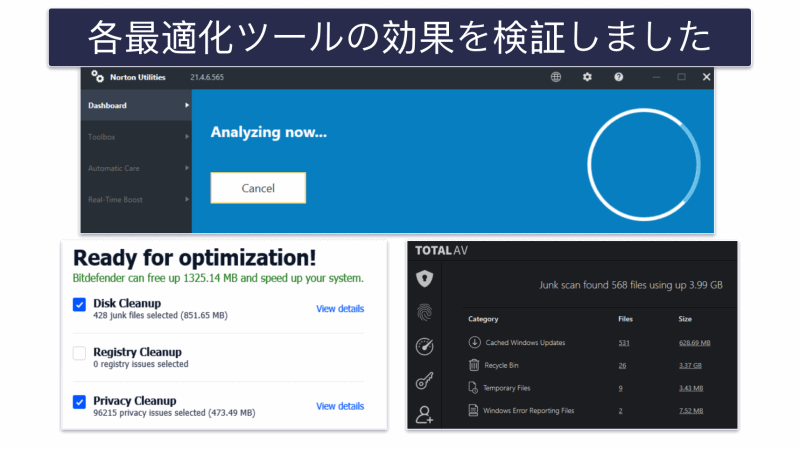Open Real-Time Boost sidebar item
Screen dimensions: 800x449
(136, 199)
